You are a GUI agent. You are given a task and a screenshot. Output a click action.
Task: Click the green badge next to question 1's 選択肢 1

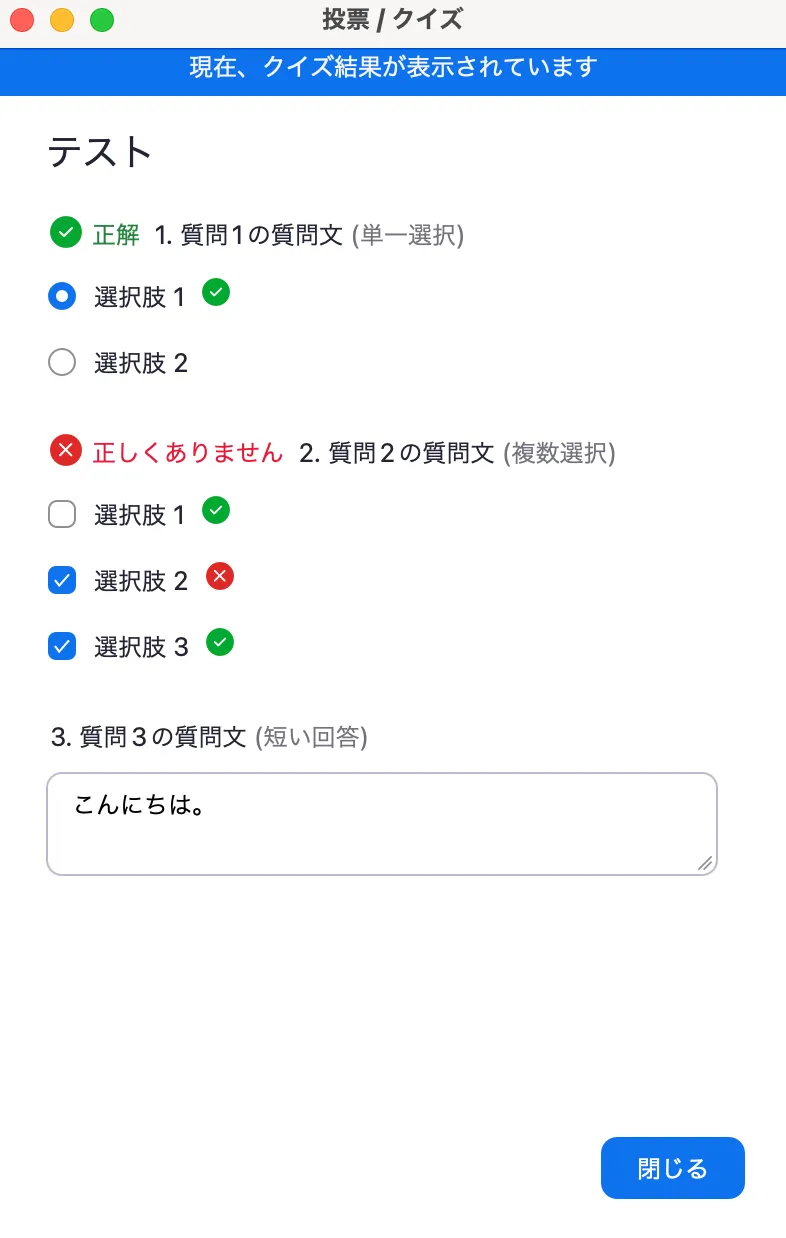click(x=216, y=293)
